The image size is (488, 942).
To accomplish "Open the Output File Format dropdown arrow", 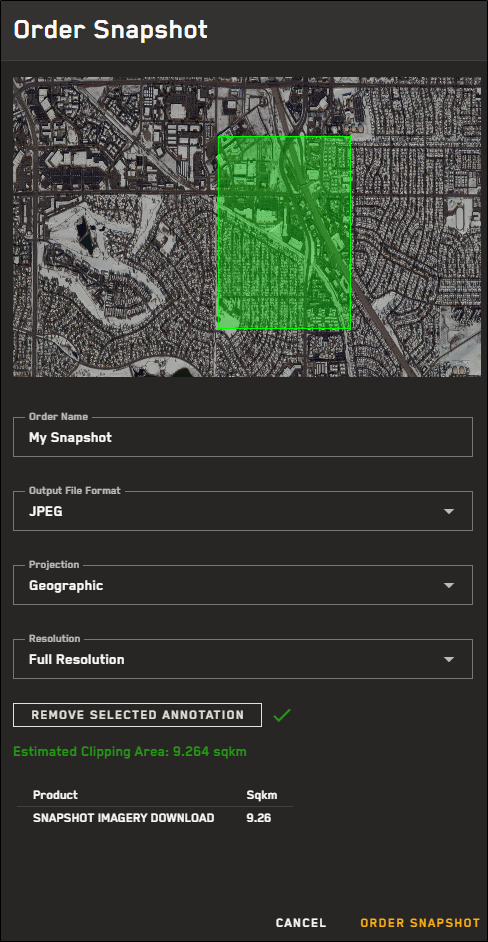I will click(448, 512).
